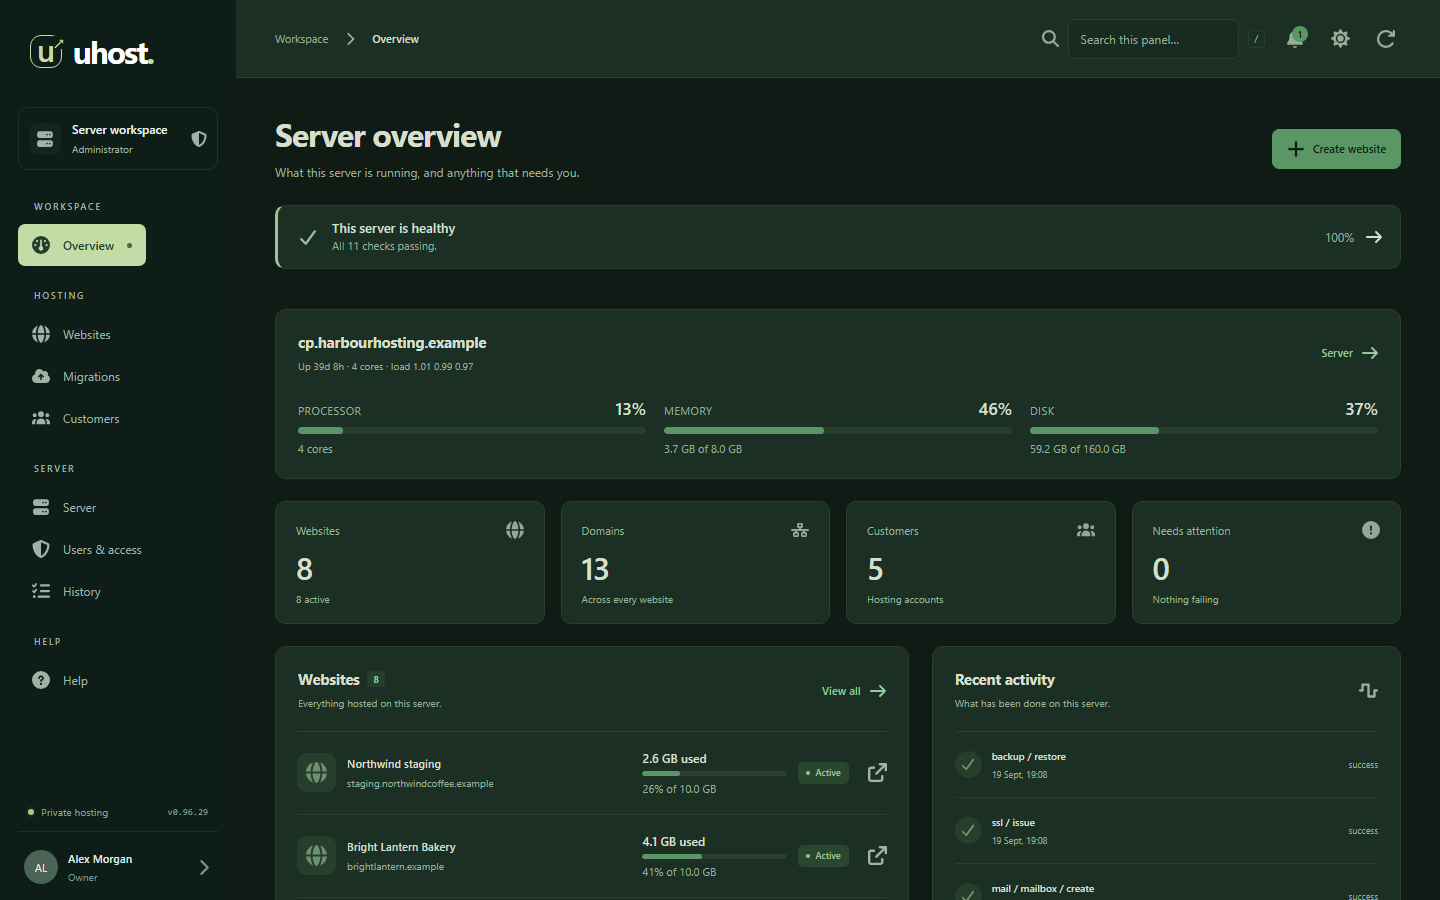Open the server healthy status banner
1440x900 pixels.
point(838,237)
